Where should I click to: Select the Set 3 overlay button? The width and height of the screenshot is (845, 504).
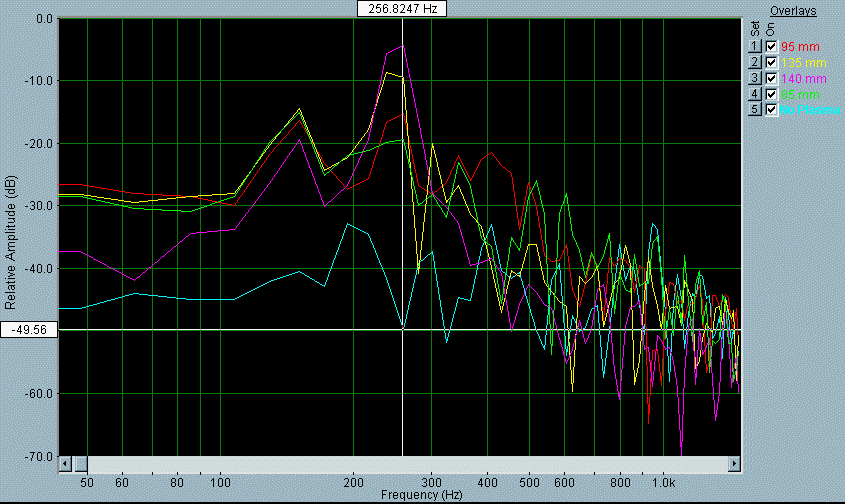(756, 78)
